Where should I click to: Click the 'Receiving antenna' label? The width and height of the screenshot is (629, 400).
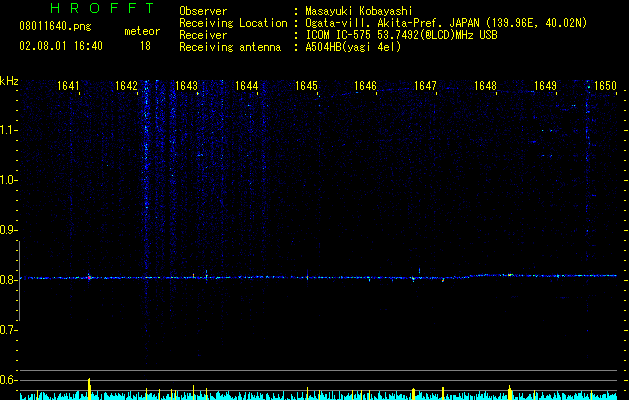[230, 47]
